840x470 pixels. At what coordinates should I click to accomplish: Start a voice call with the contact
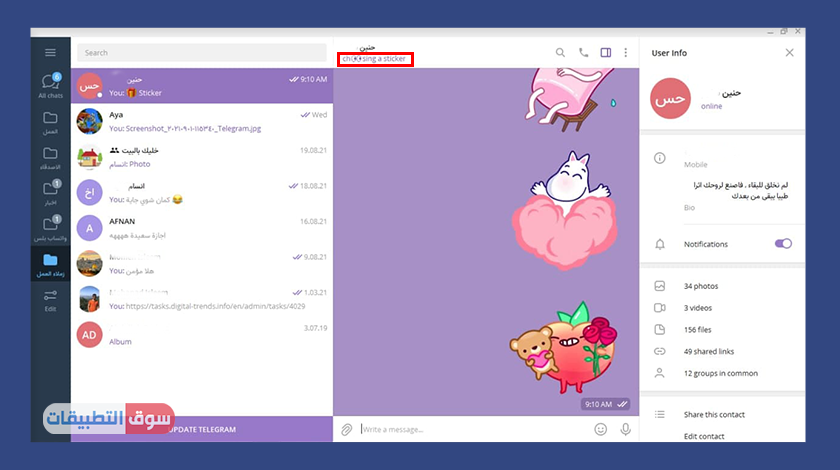583,53
